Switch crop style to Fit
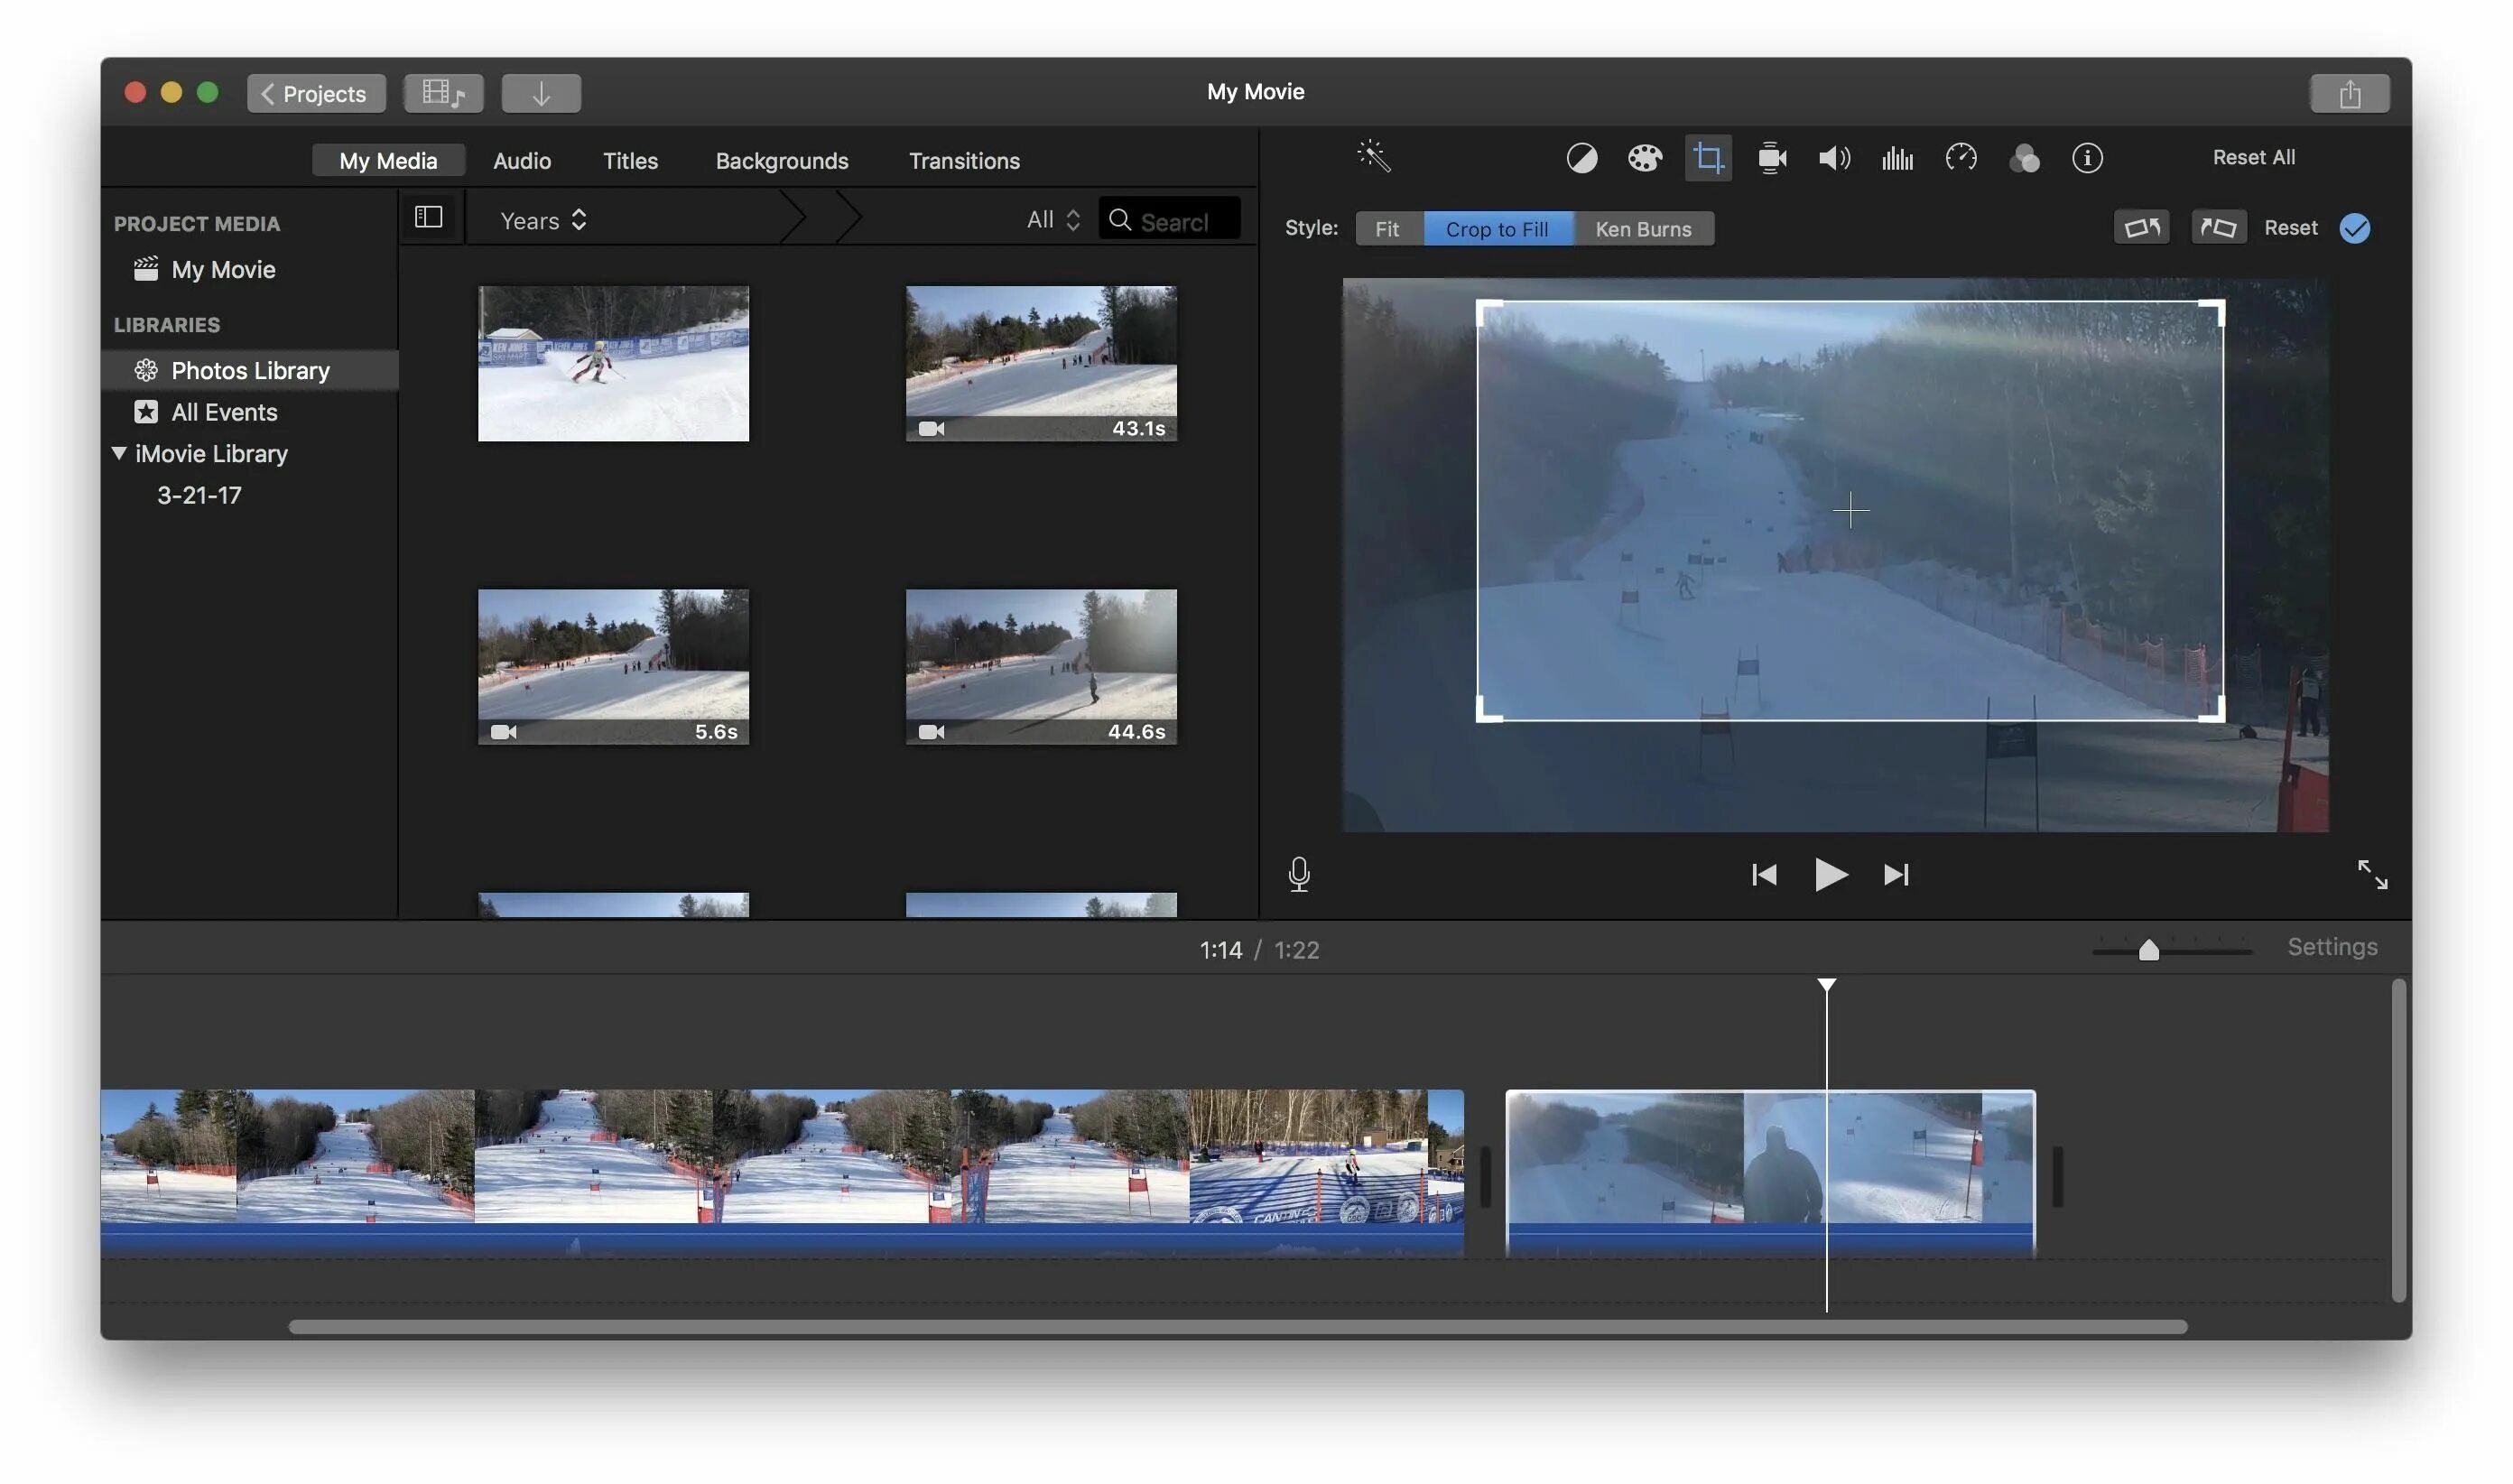 coord(1388,228)
